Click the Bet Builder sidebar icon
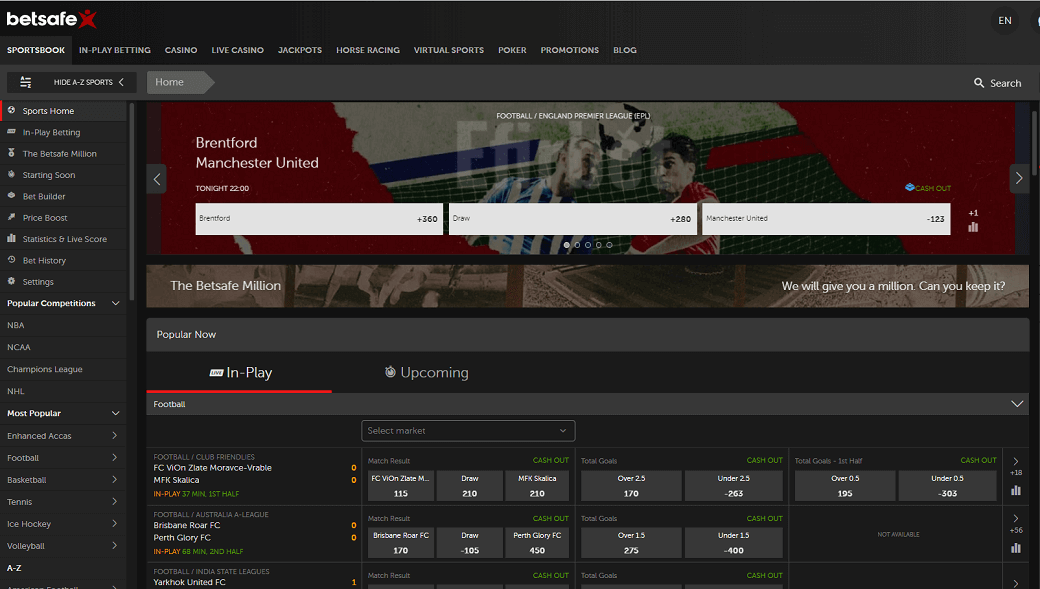The width and height of the screenshot is (1040, 589). (x=11, y=196)
